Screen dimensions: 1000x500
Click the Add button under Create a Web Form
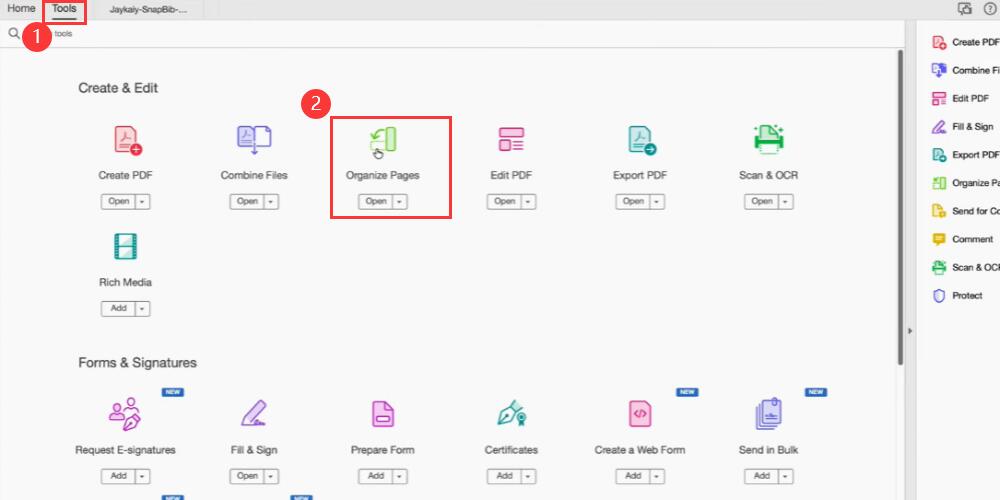[633, 476]
